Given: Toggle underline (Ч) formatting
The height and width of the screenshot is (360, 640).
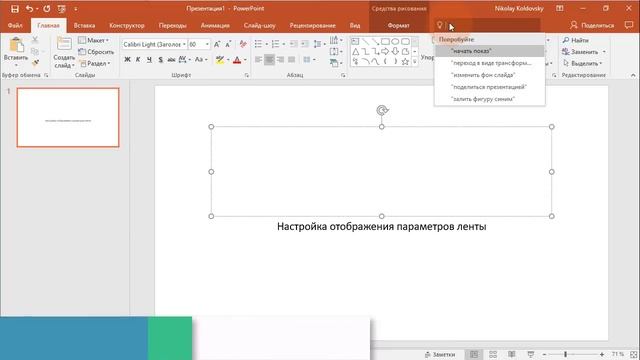Looking at the screenshot, I should 149,60.
